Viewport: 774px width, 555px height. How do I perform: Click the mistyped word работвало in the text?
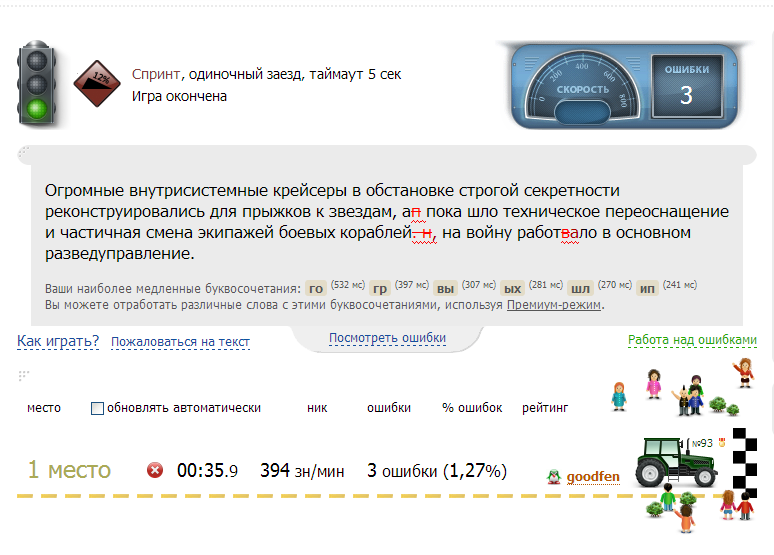click(556, 232)
